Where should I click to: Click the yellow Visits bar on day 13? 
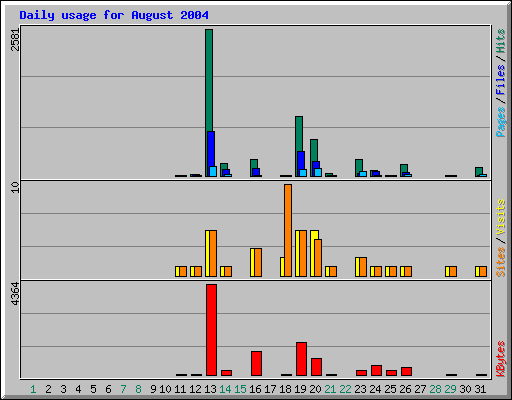207,253
